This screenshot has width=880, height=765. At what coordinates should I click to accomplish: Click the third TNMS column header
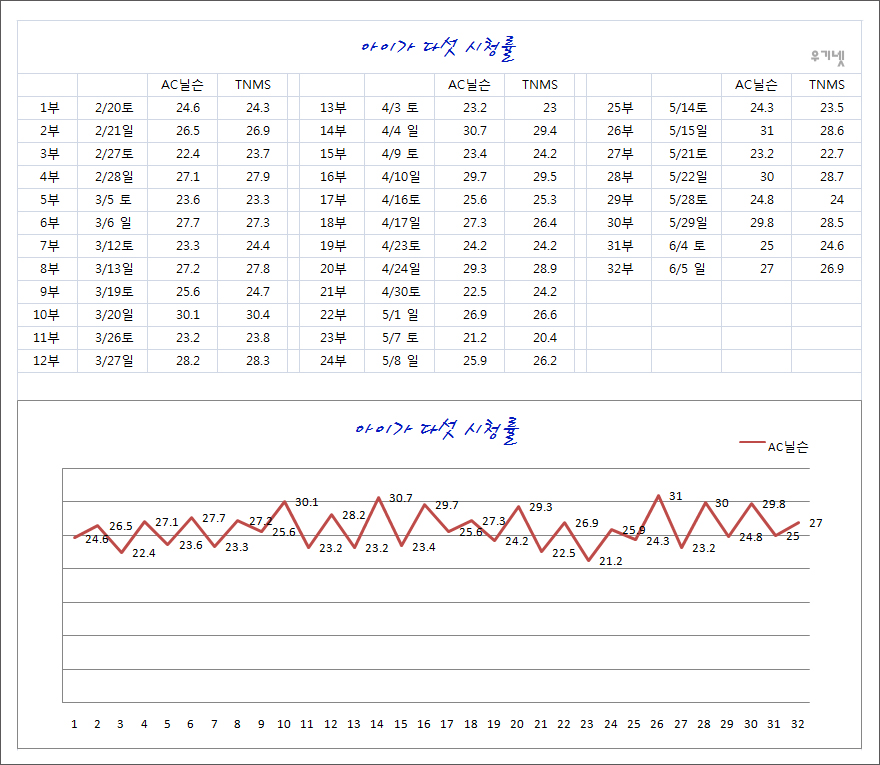826,85
